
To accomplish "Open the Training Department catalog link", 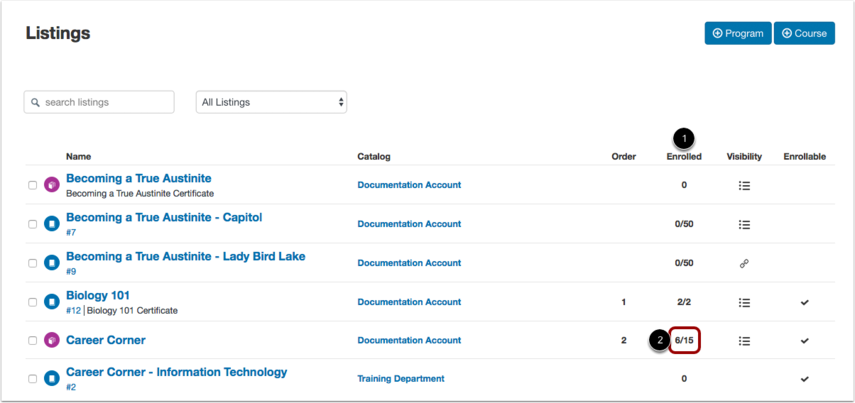I will tap(401, 379).
